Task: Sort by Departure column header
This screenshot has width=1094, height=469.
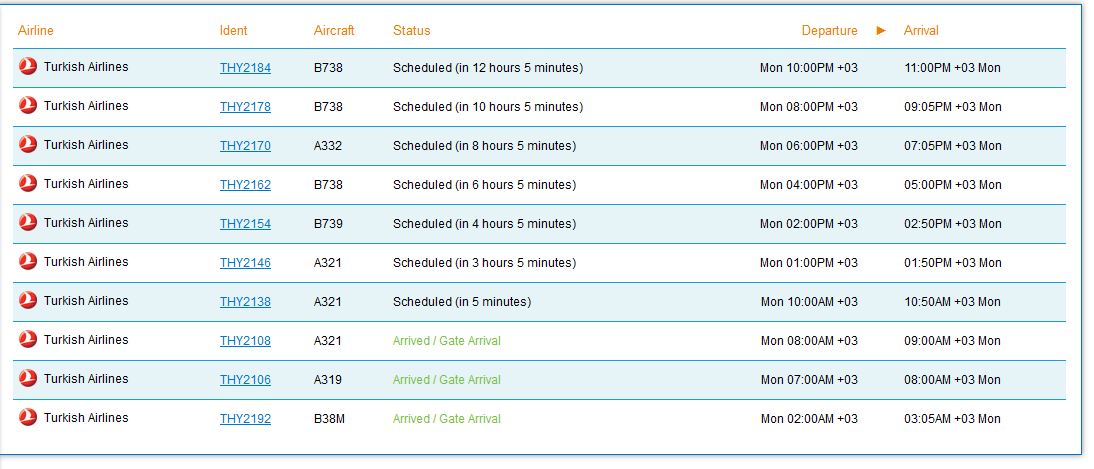Action: point(830,31)
